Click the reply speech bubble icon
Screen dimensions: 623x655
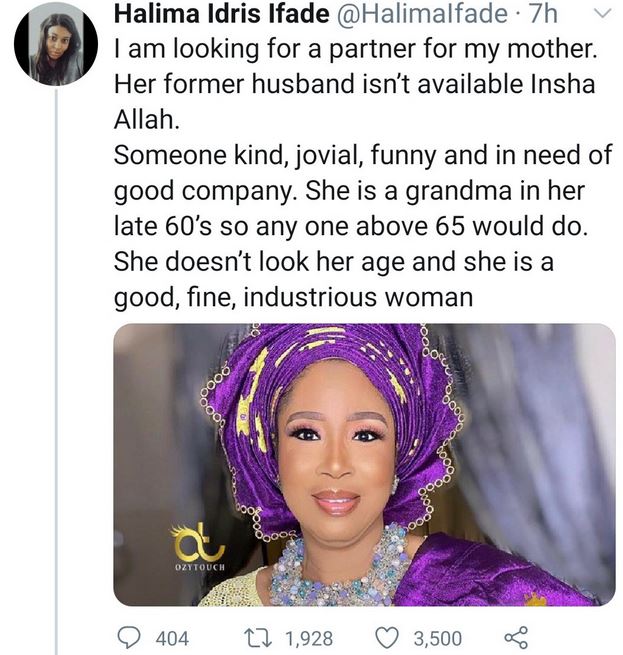pyautogui.click(x=131, y=637)
